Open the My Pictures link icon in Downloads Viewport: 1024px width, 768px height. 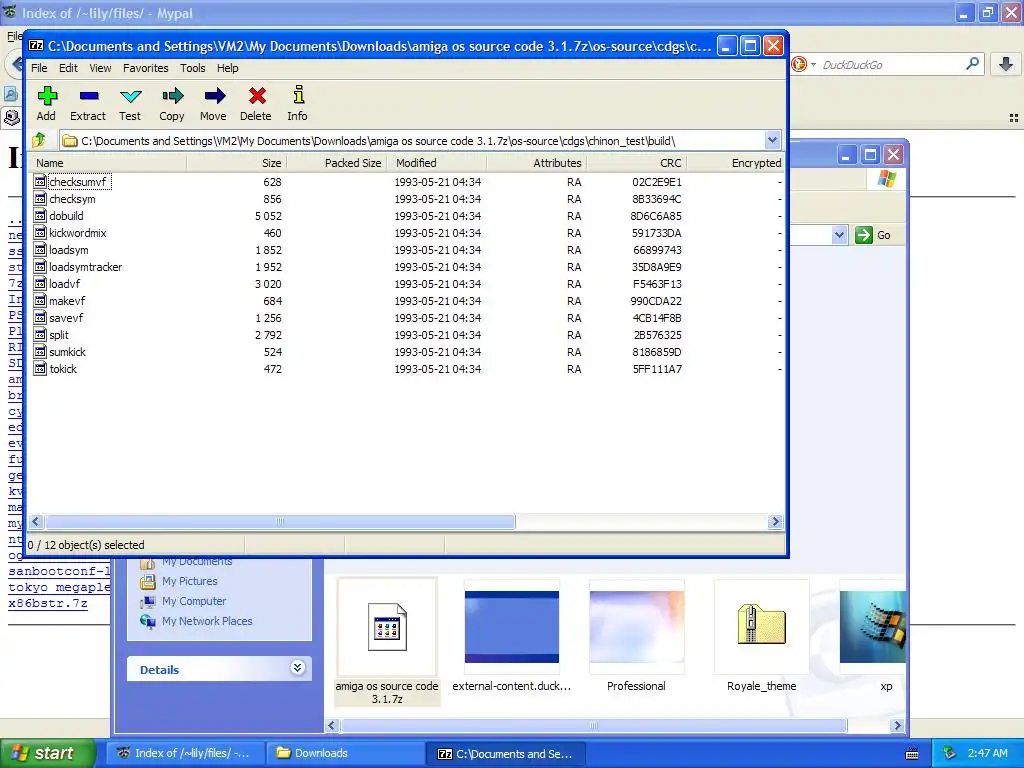pos(148,581)
